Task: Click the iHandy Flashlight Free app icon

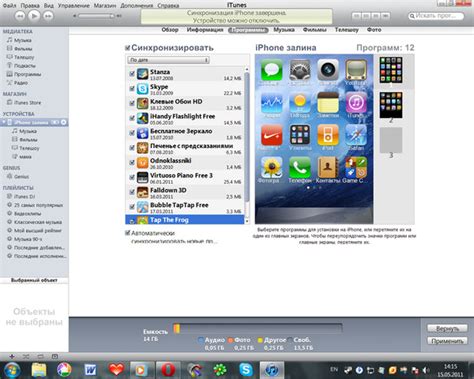Action: coord(142,118)
